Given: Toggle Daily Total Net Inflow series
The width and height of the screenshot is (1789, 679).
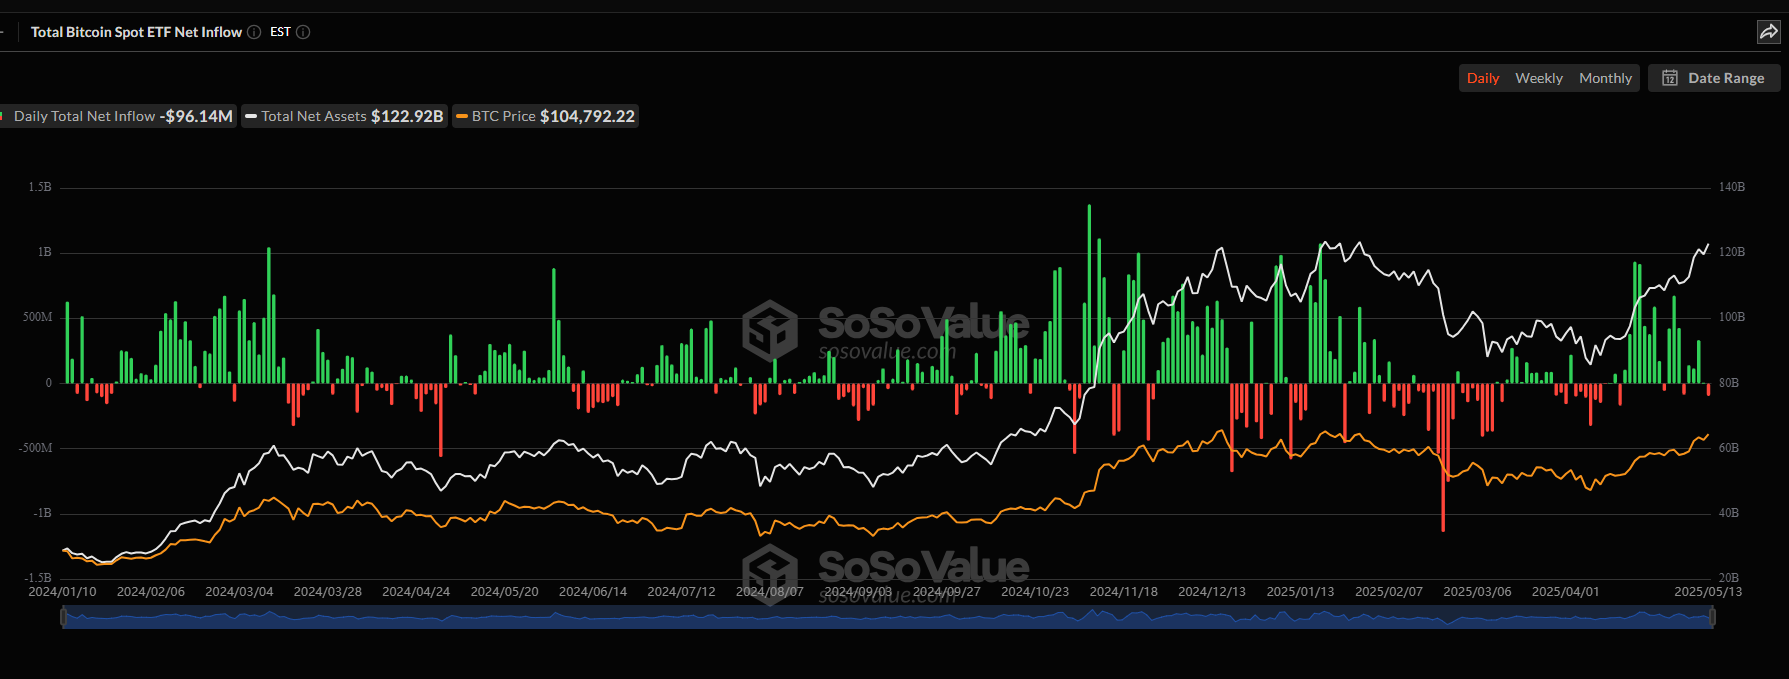Looking at the screenshot, I should [118, 116].
